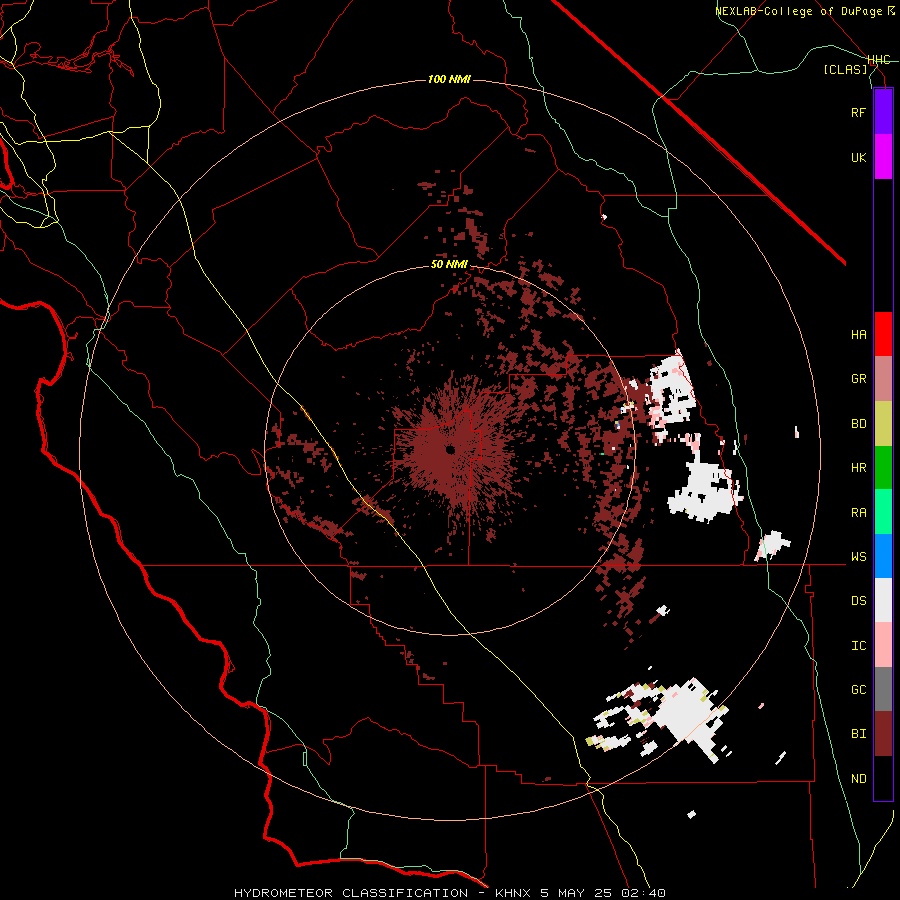Viewport: 900px width, 900px height.
Task: Click the HA legend label
Action: click(x=858, y=335)
